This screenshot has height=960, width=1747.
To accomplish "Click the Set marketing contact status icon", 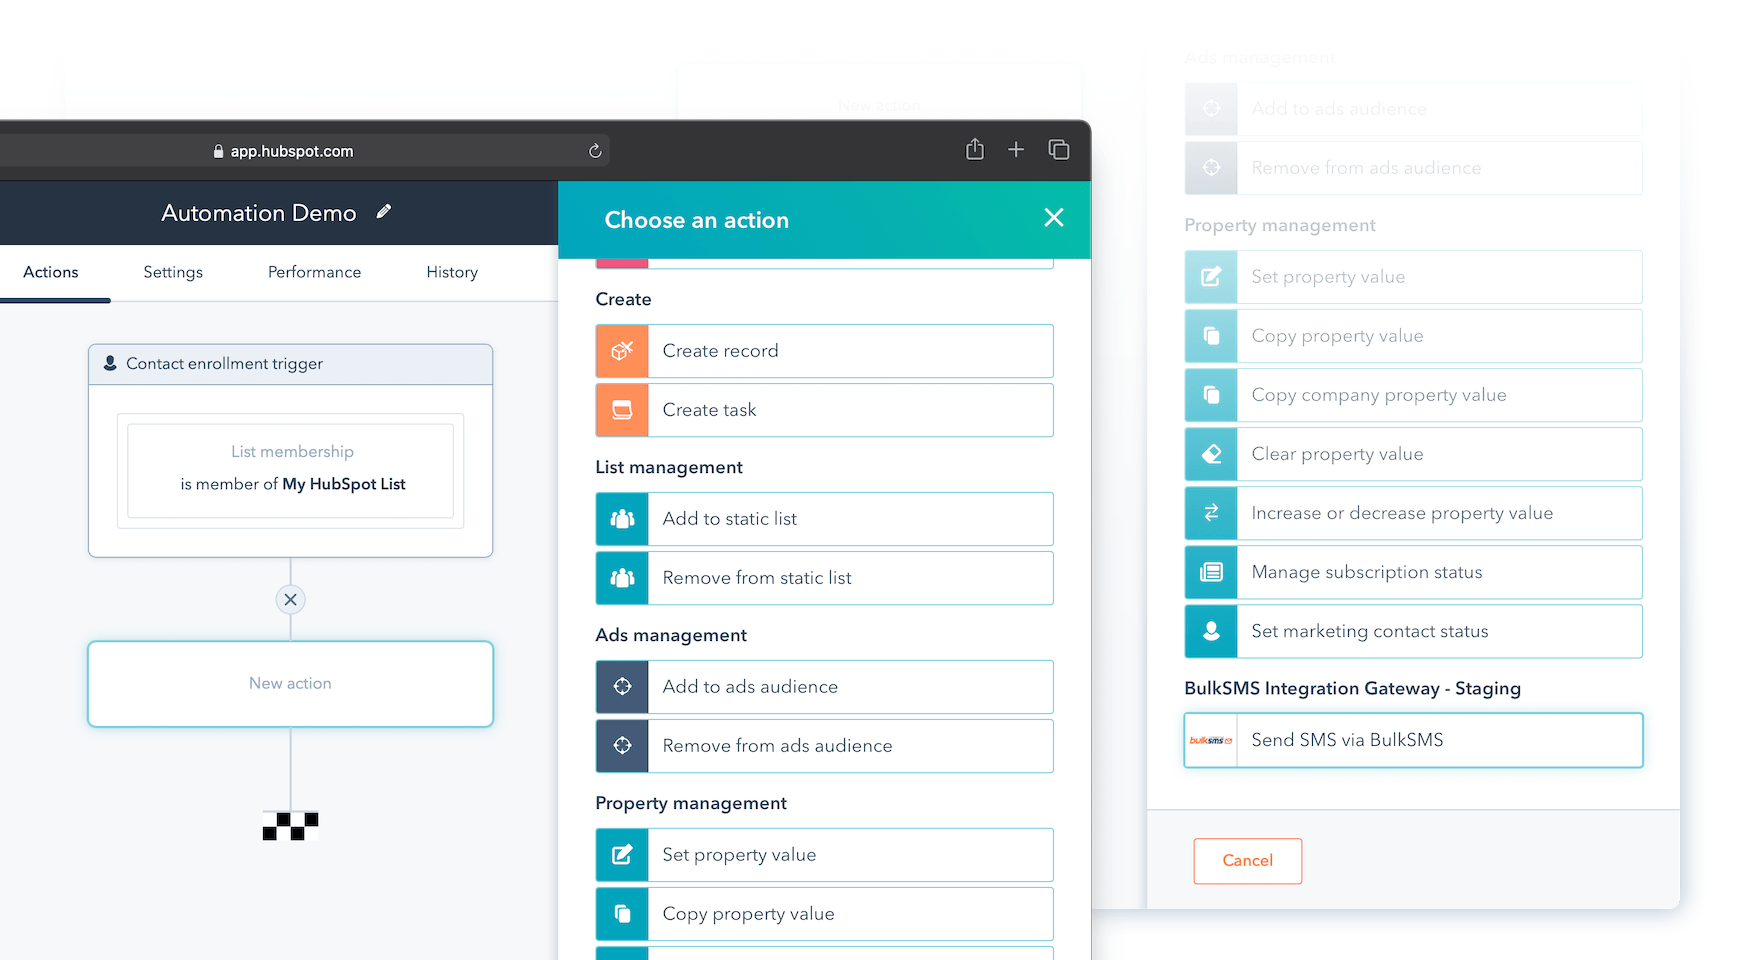I will pos(1211,631).
